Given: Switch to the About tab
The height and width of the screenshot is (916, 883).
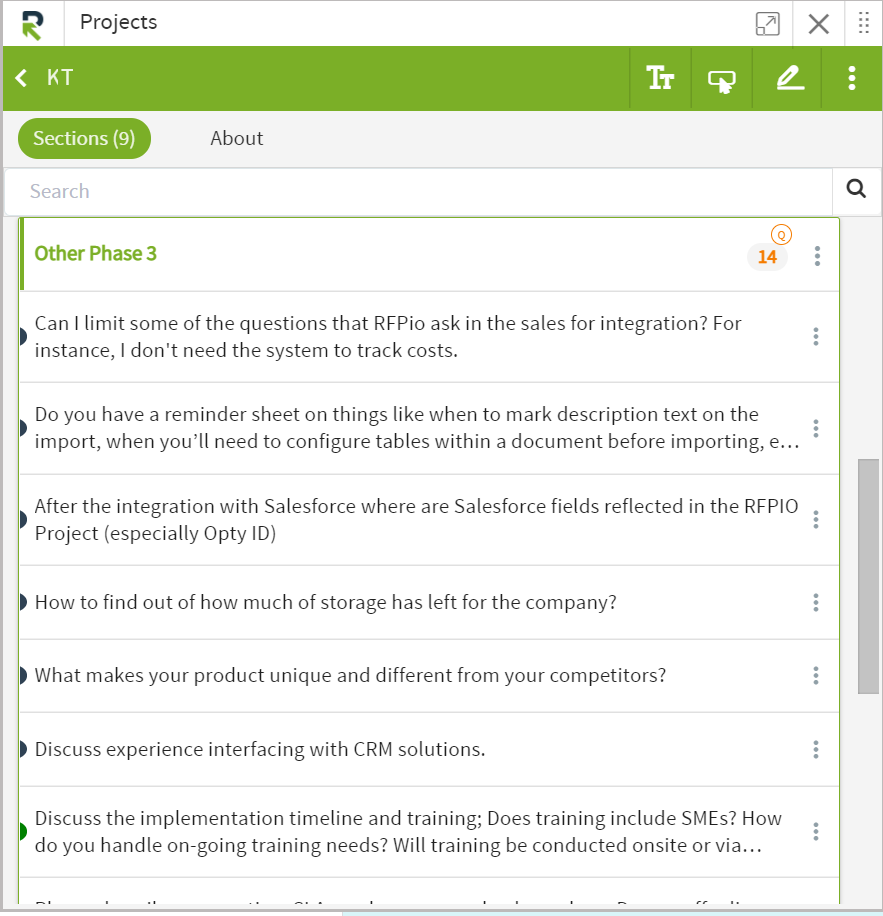Looking at the screenshot, I should tap(237, 138).
